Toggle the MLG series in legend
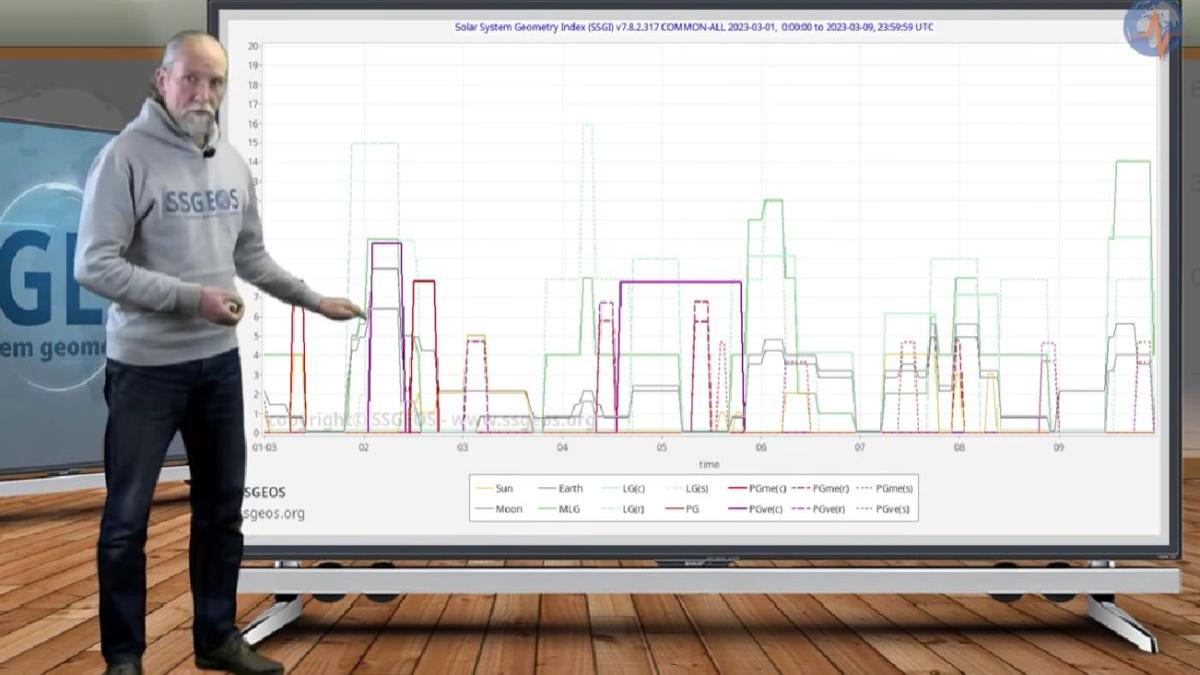 559,509
